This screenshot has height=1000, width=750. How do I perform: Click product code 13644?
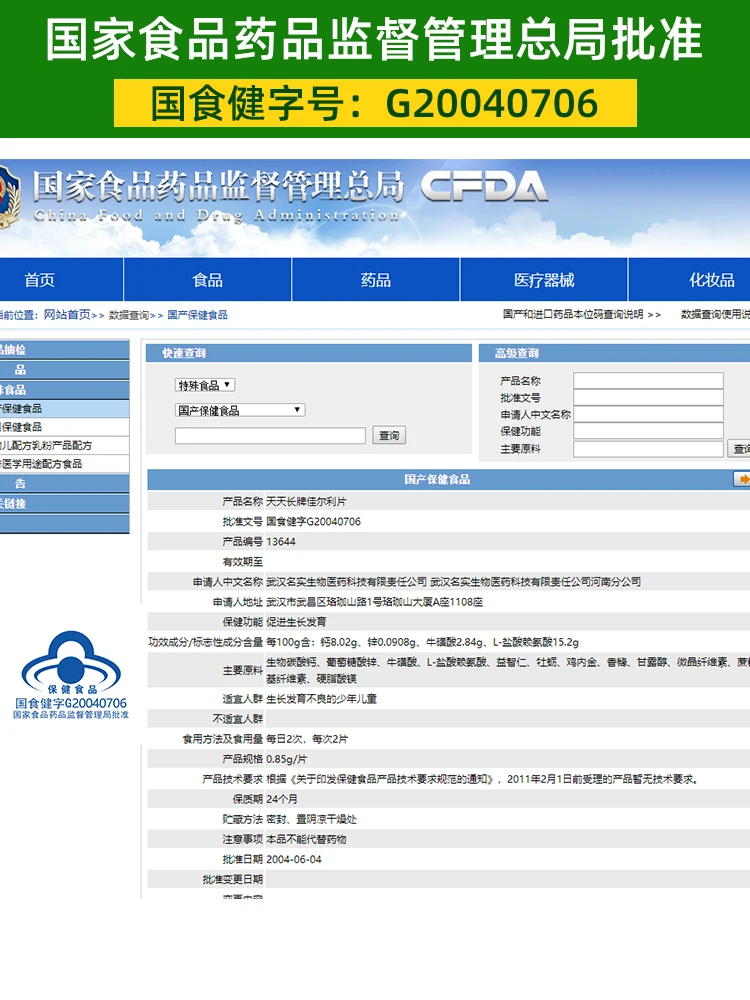(281, 541)
